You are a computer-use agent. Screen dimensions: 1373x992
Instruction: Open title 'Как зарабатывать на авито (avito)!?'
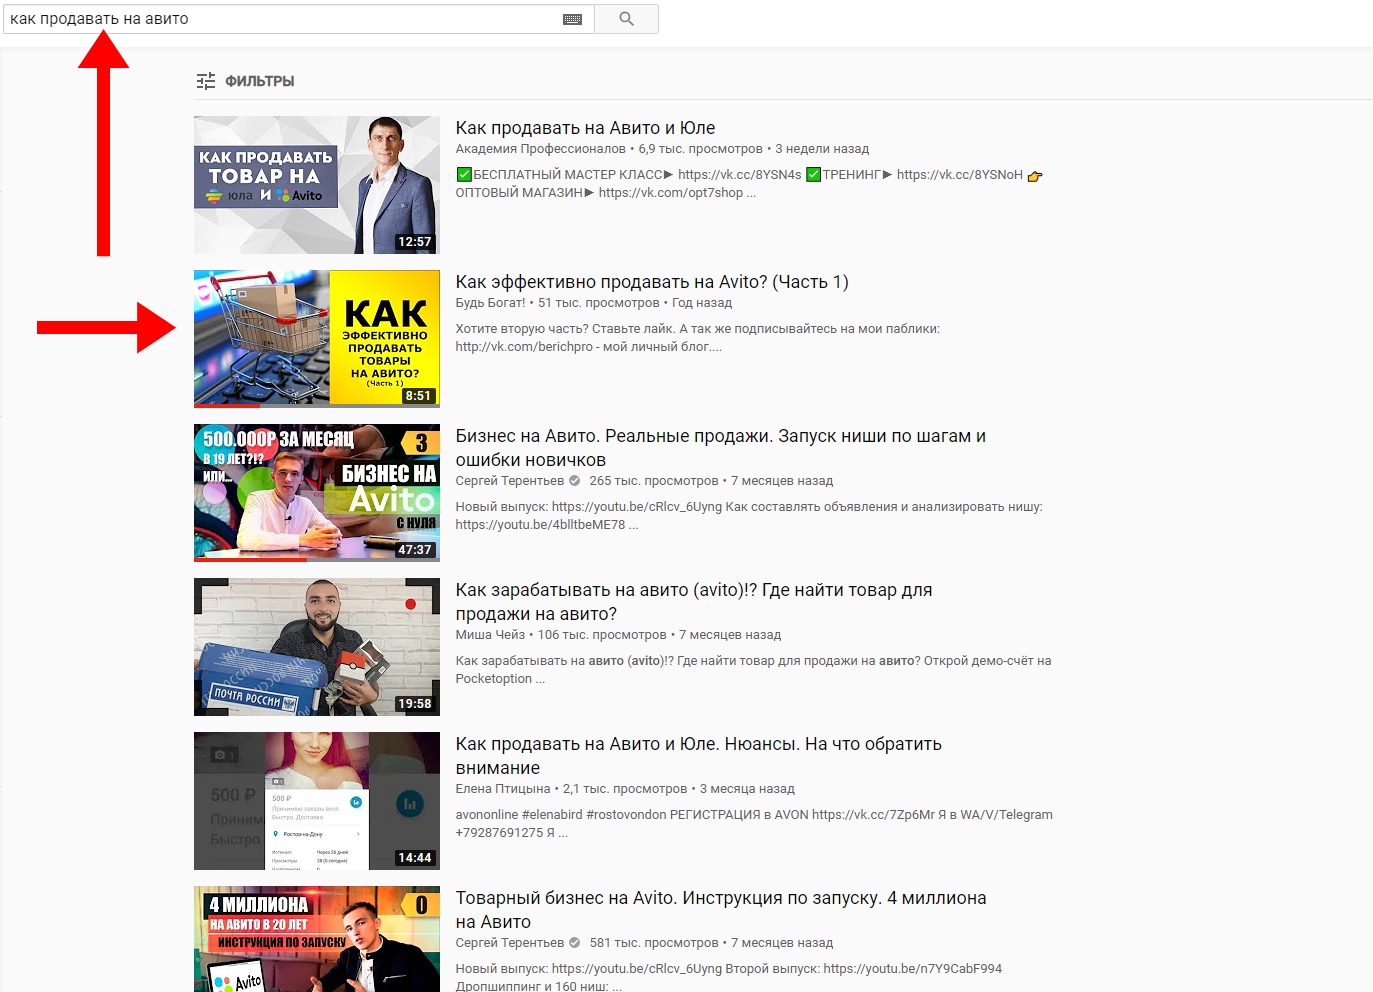point(694,602)
